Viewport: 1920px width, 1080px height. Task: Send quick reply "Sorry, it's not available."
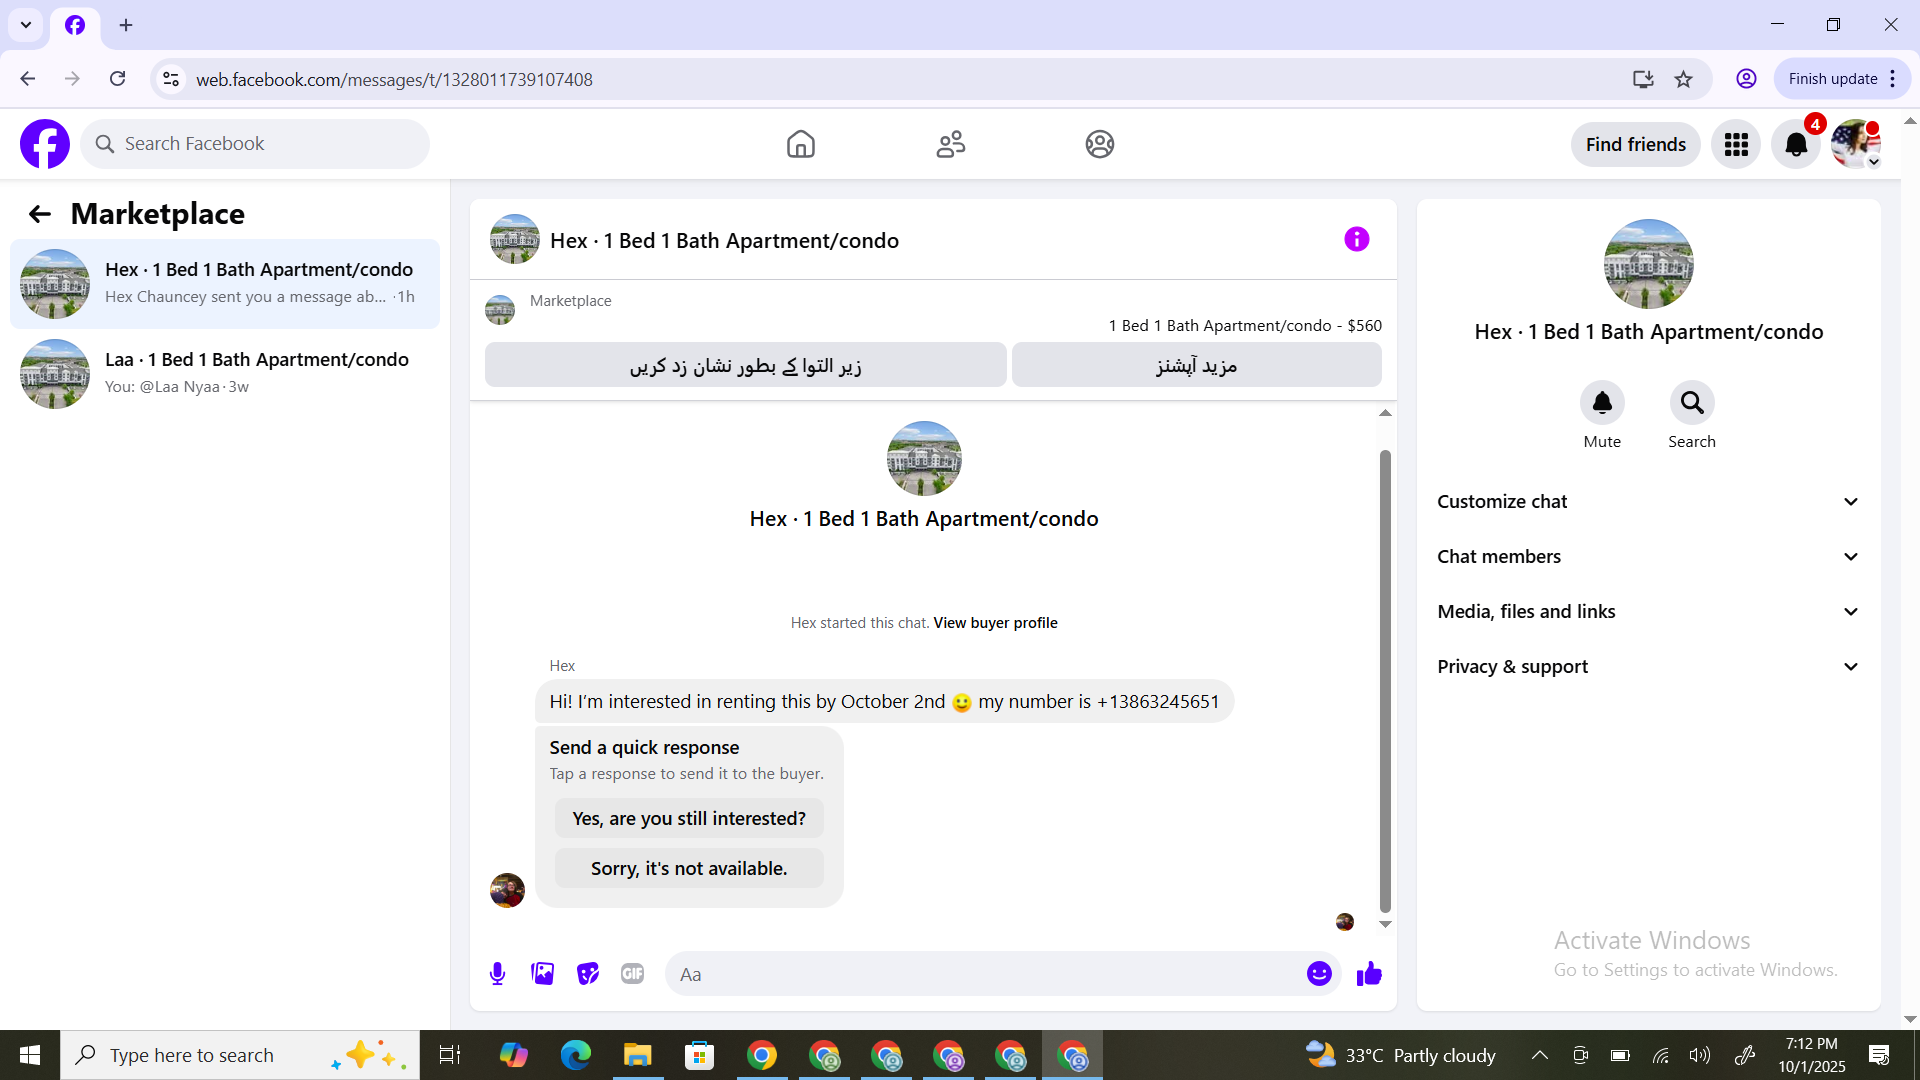pyautogui.click(x=689, y=868)
